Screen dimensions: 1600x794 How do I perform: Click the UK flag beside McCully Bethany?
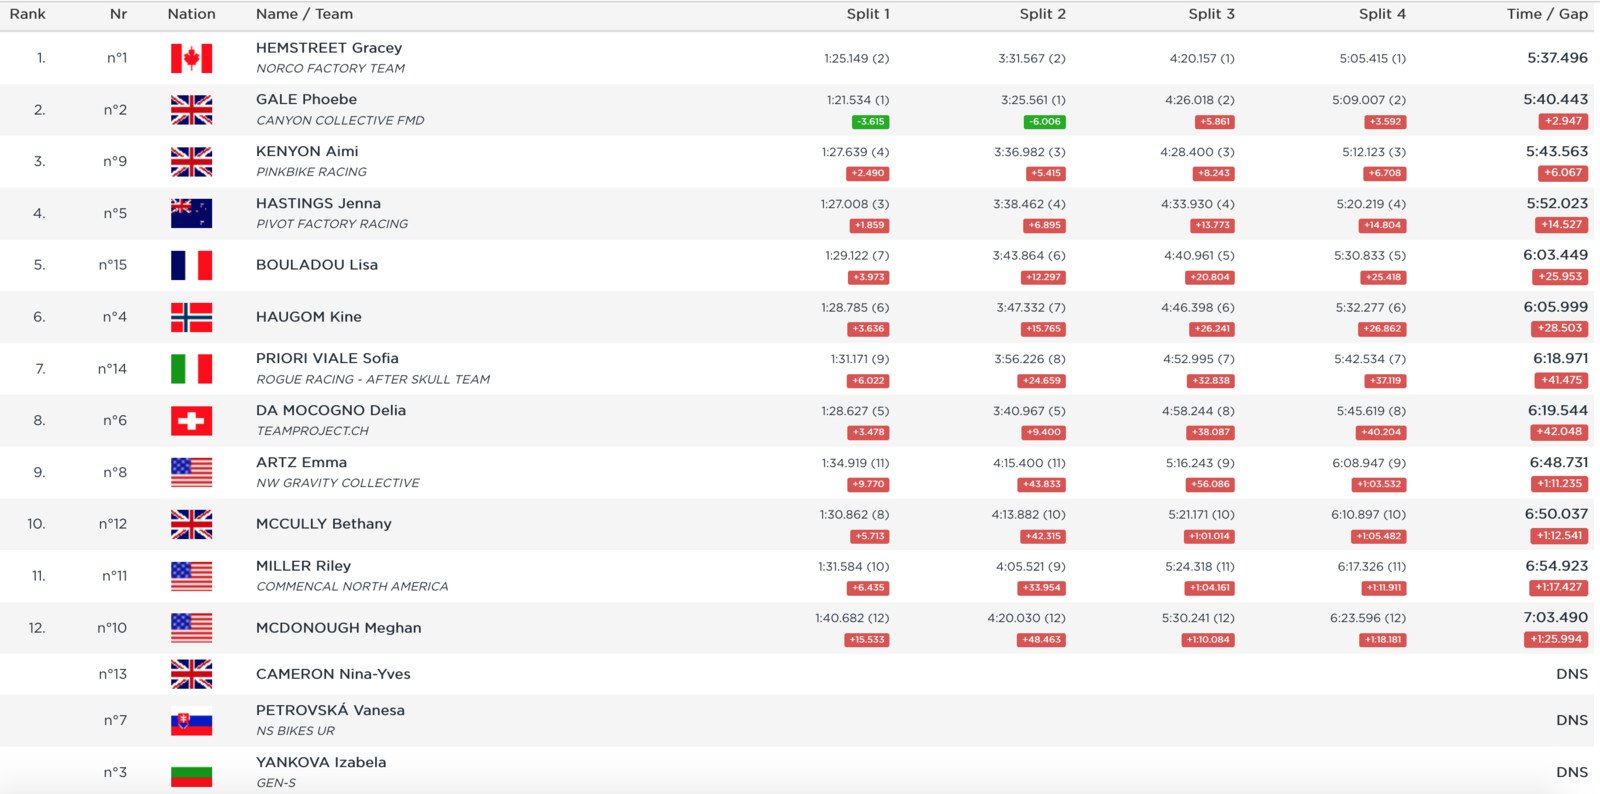(x=191, y=524)
